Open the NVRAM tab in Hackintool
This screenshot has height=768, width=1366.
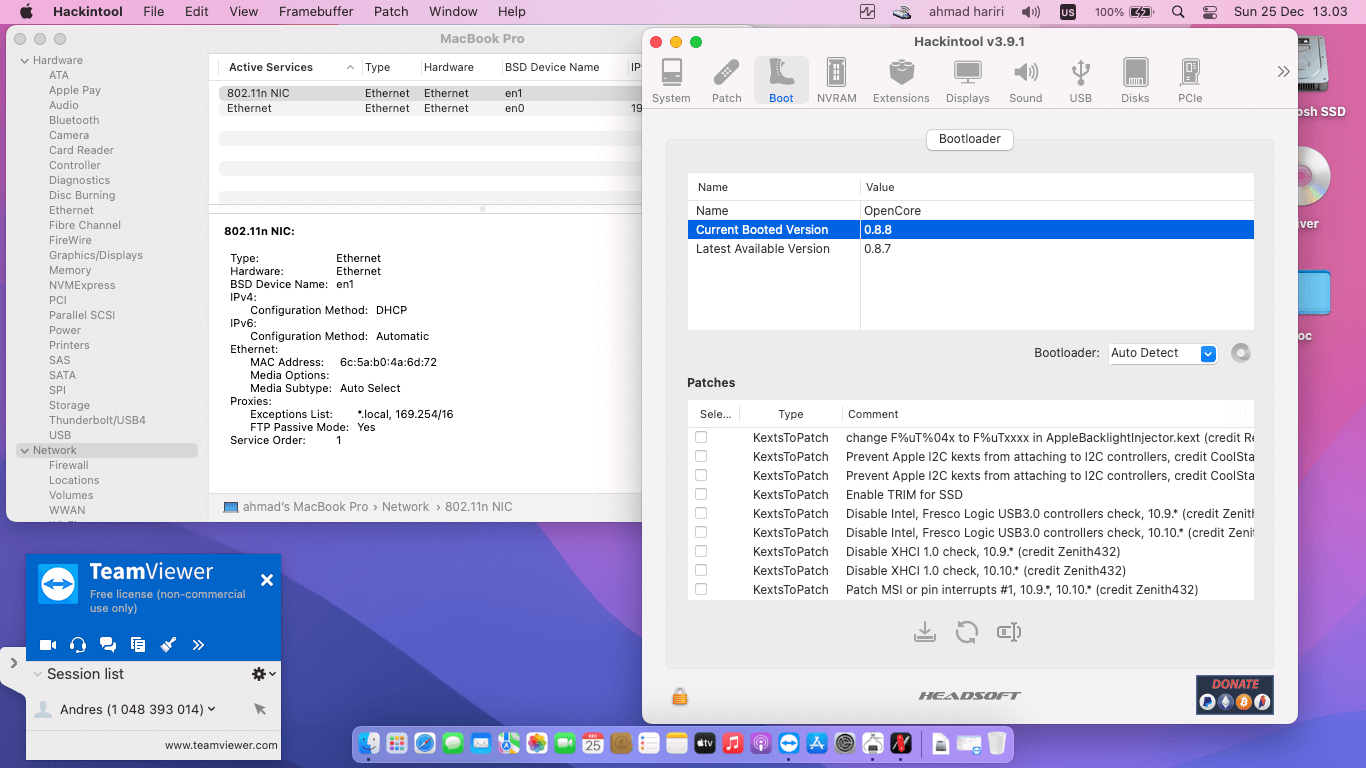[836, 81]
